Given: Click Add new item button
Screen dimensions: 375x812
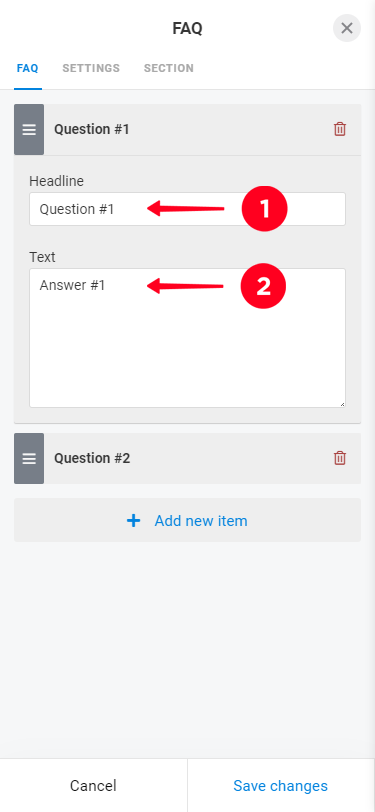Looking at the screenshot, I should pyautogui.click(x=188, y=520).
